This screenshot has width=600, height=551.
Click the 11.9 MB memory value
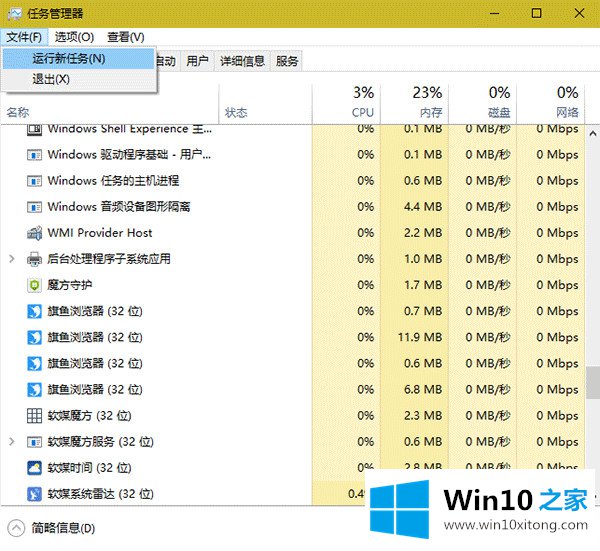(420, 337)
